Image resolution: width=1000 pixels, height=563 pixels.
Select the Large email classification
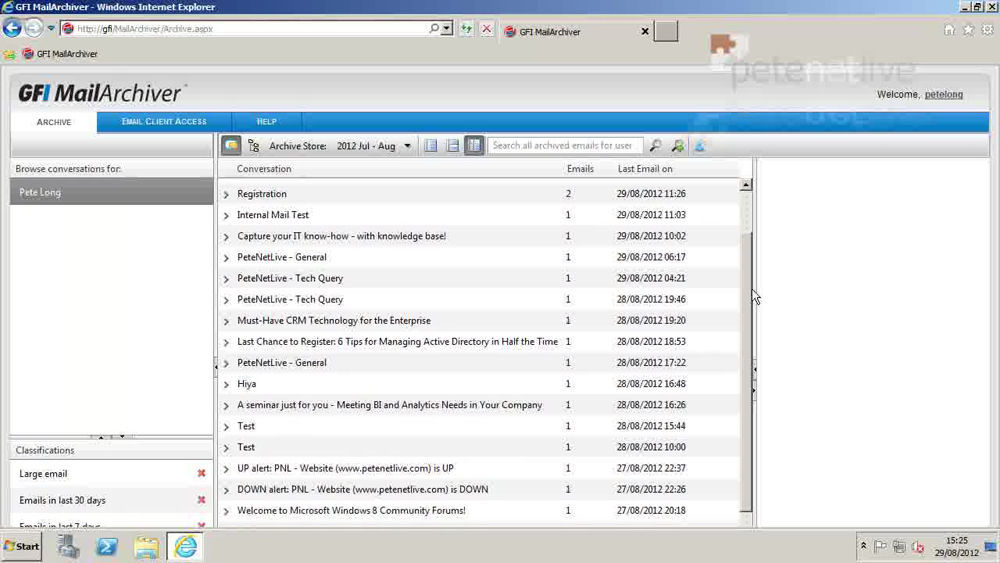pos(43,474)
